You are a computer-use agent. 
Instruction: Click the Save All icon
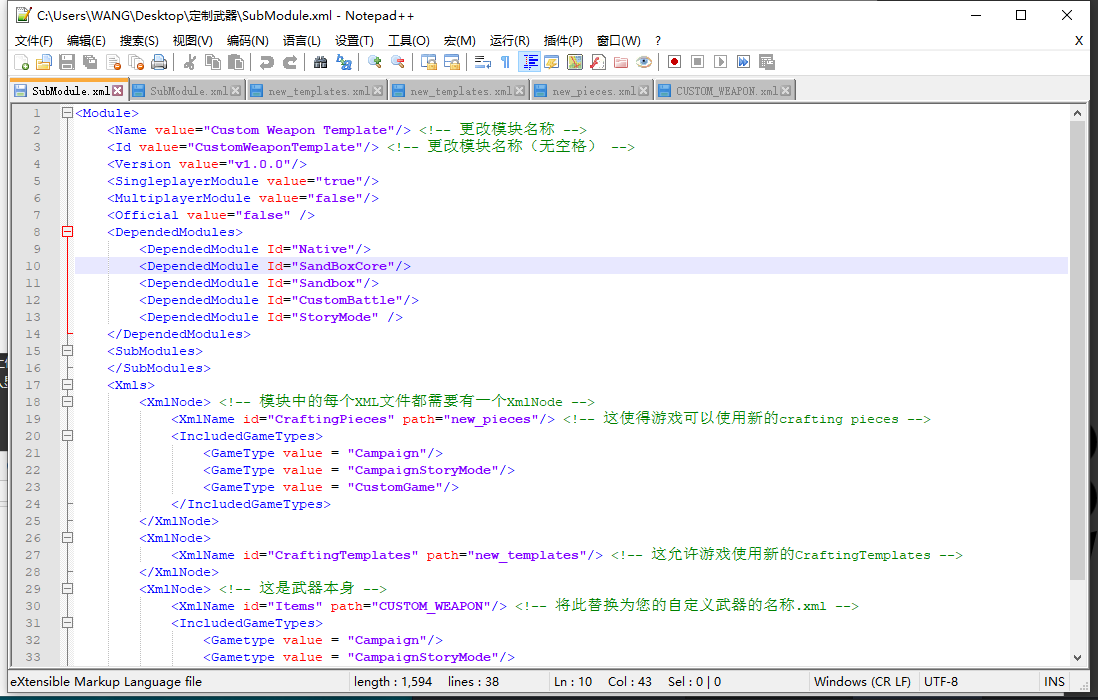pos(90,62)
